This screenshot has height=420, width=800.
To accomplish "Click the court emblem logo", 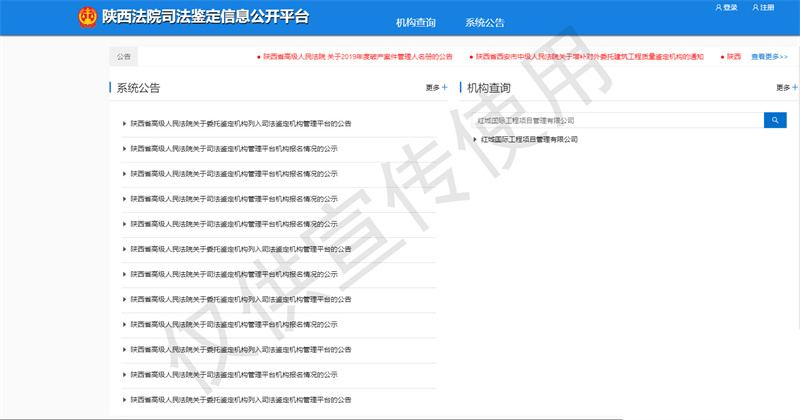I will [88, 17].
